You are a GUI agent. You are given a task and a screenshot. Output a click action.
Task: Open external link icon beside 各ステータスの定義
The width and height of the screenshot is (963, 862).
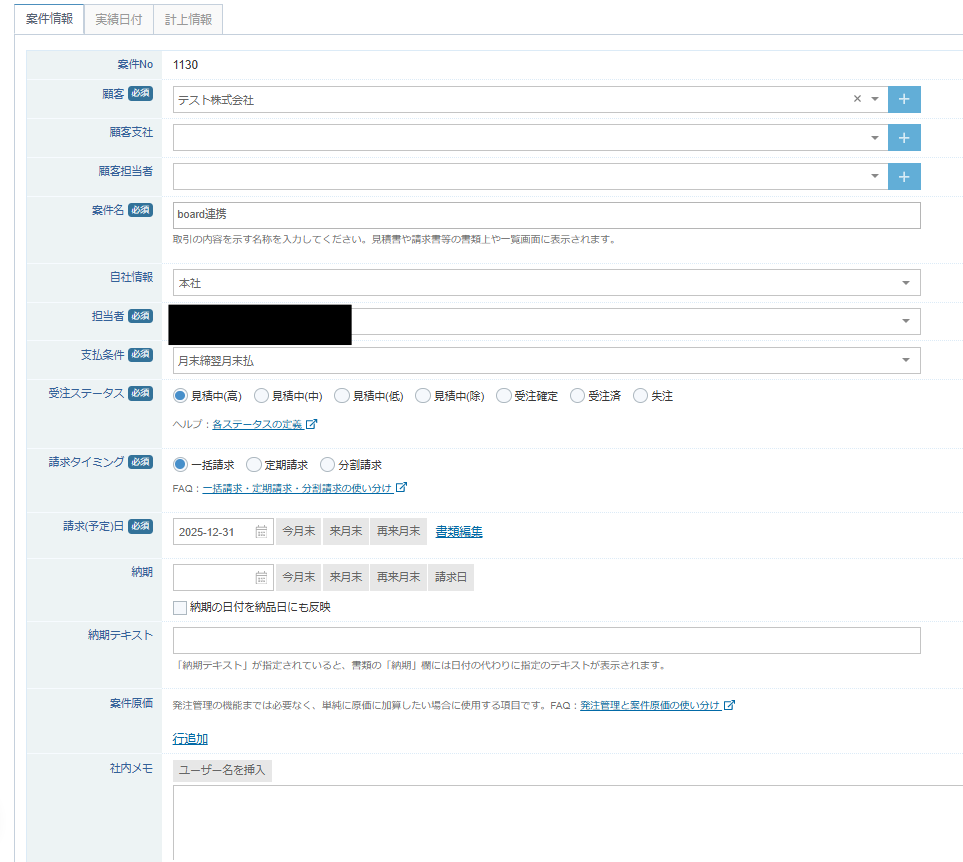[311, 424]
